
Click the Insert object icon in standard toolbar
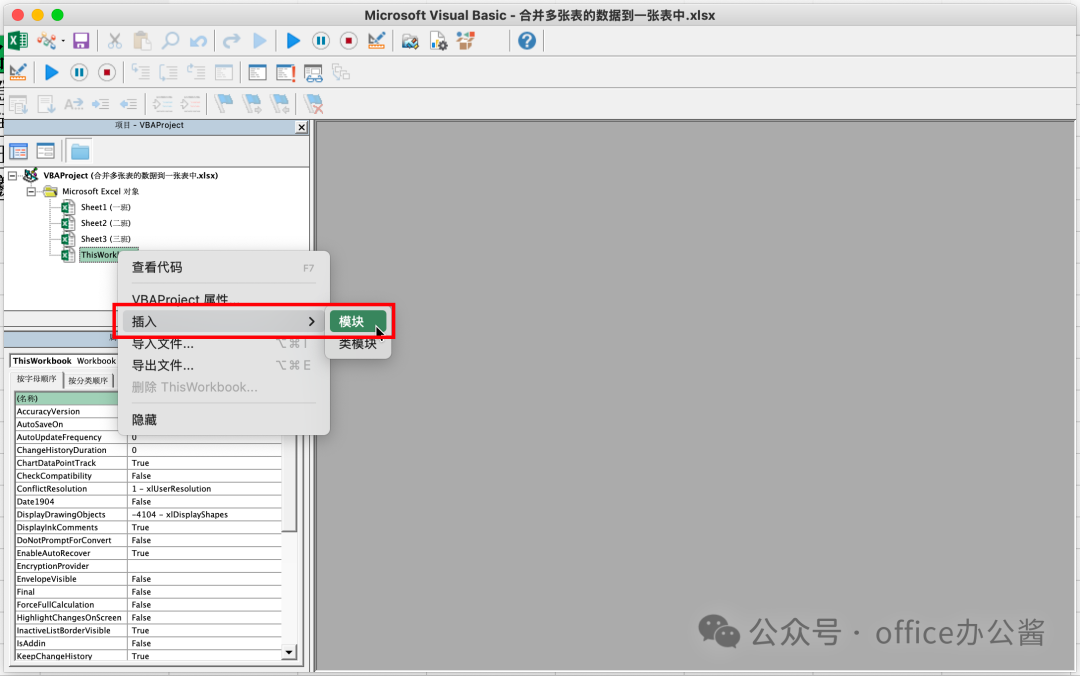pyautogui.click(x=46, y=41)
